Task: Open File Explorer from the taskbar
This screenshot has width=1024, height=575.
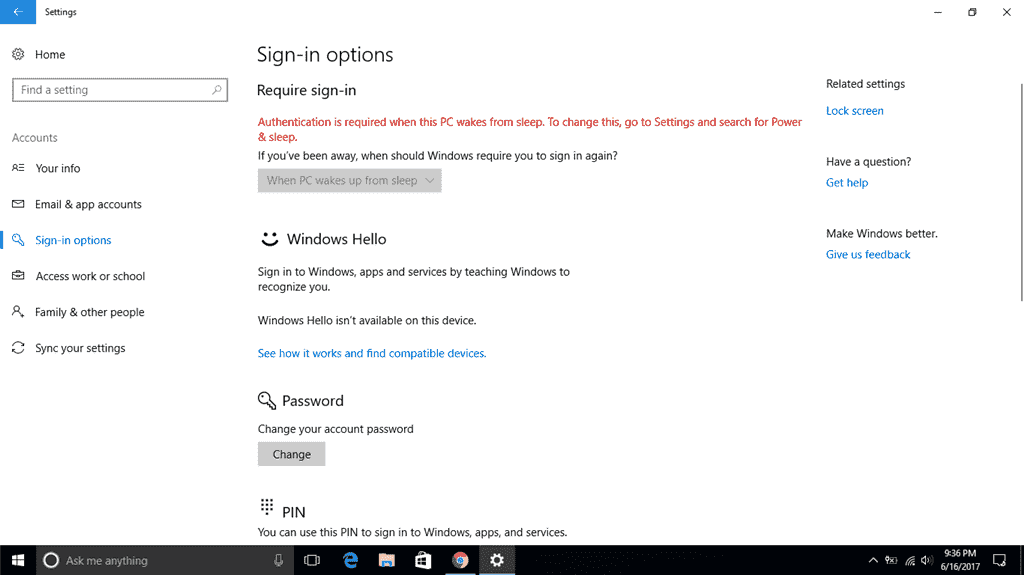Action: (387, 560)
